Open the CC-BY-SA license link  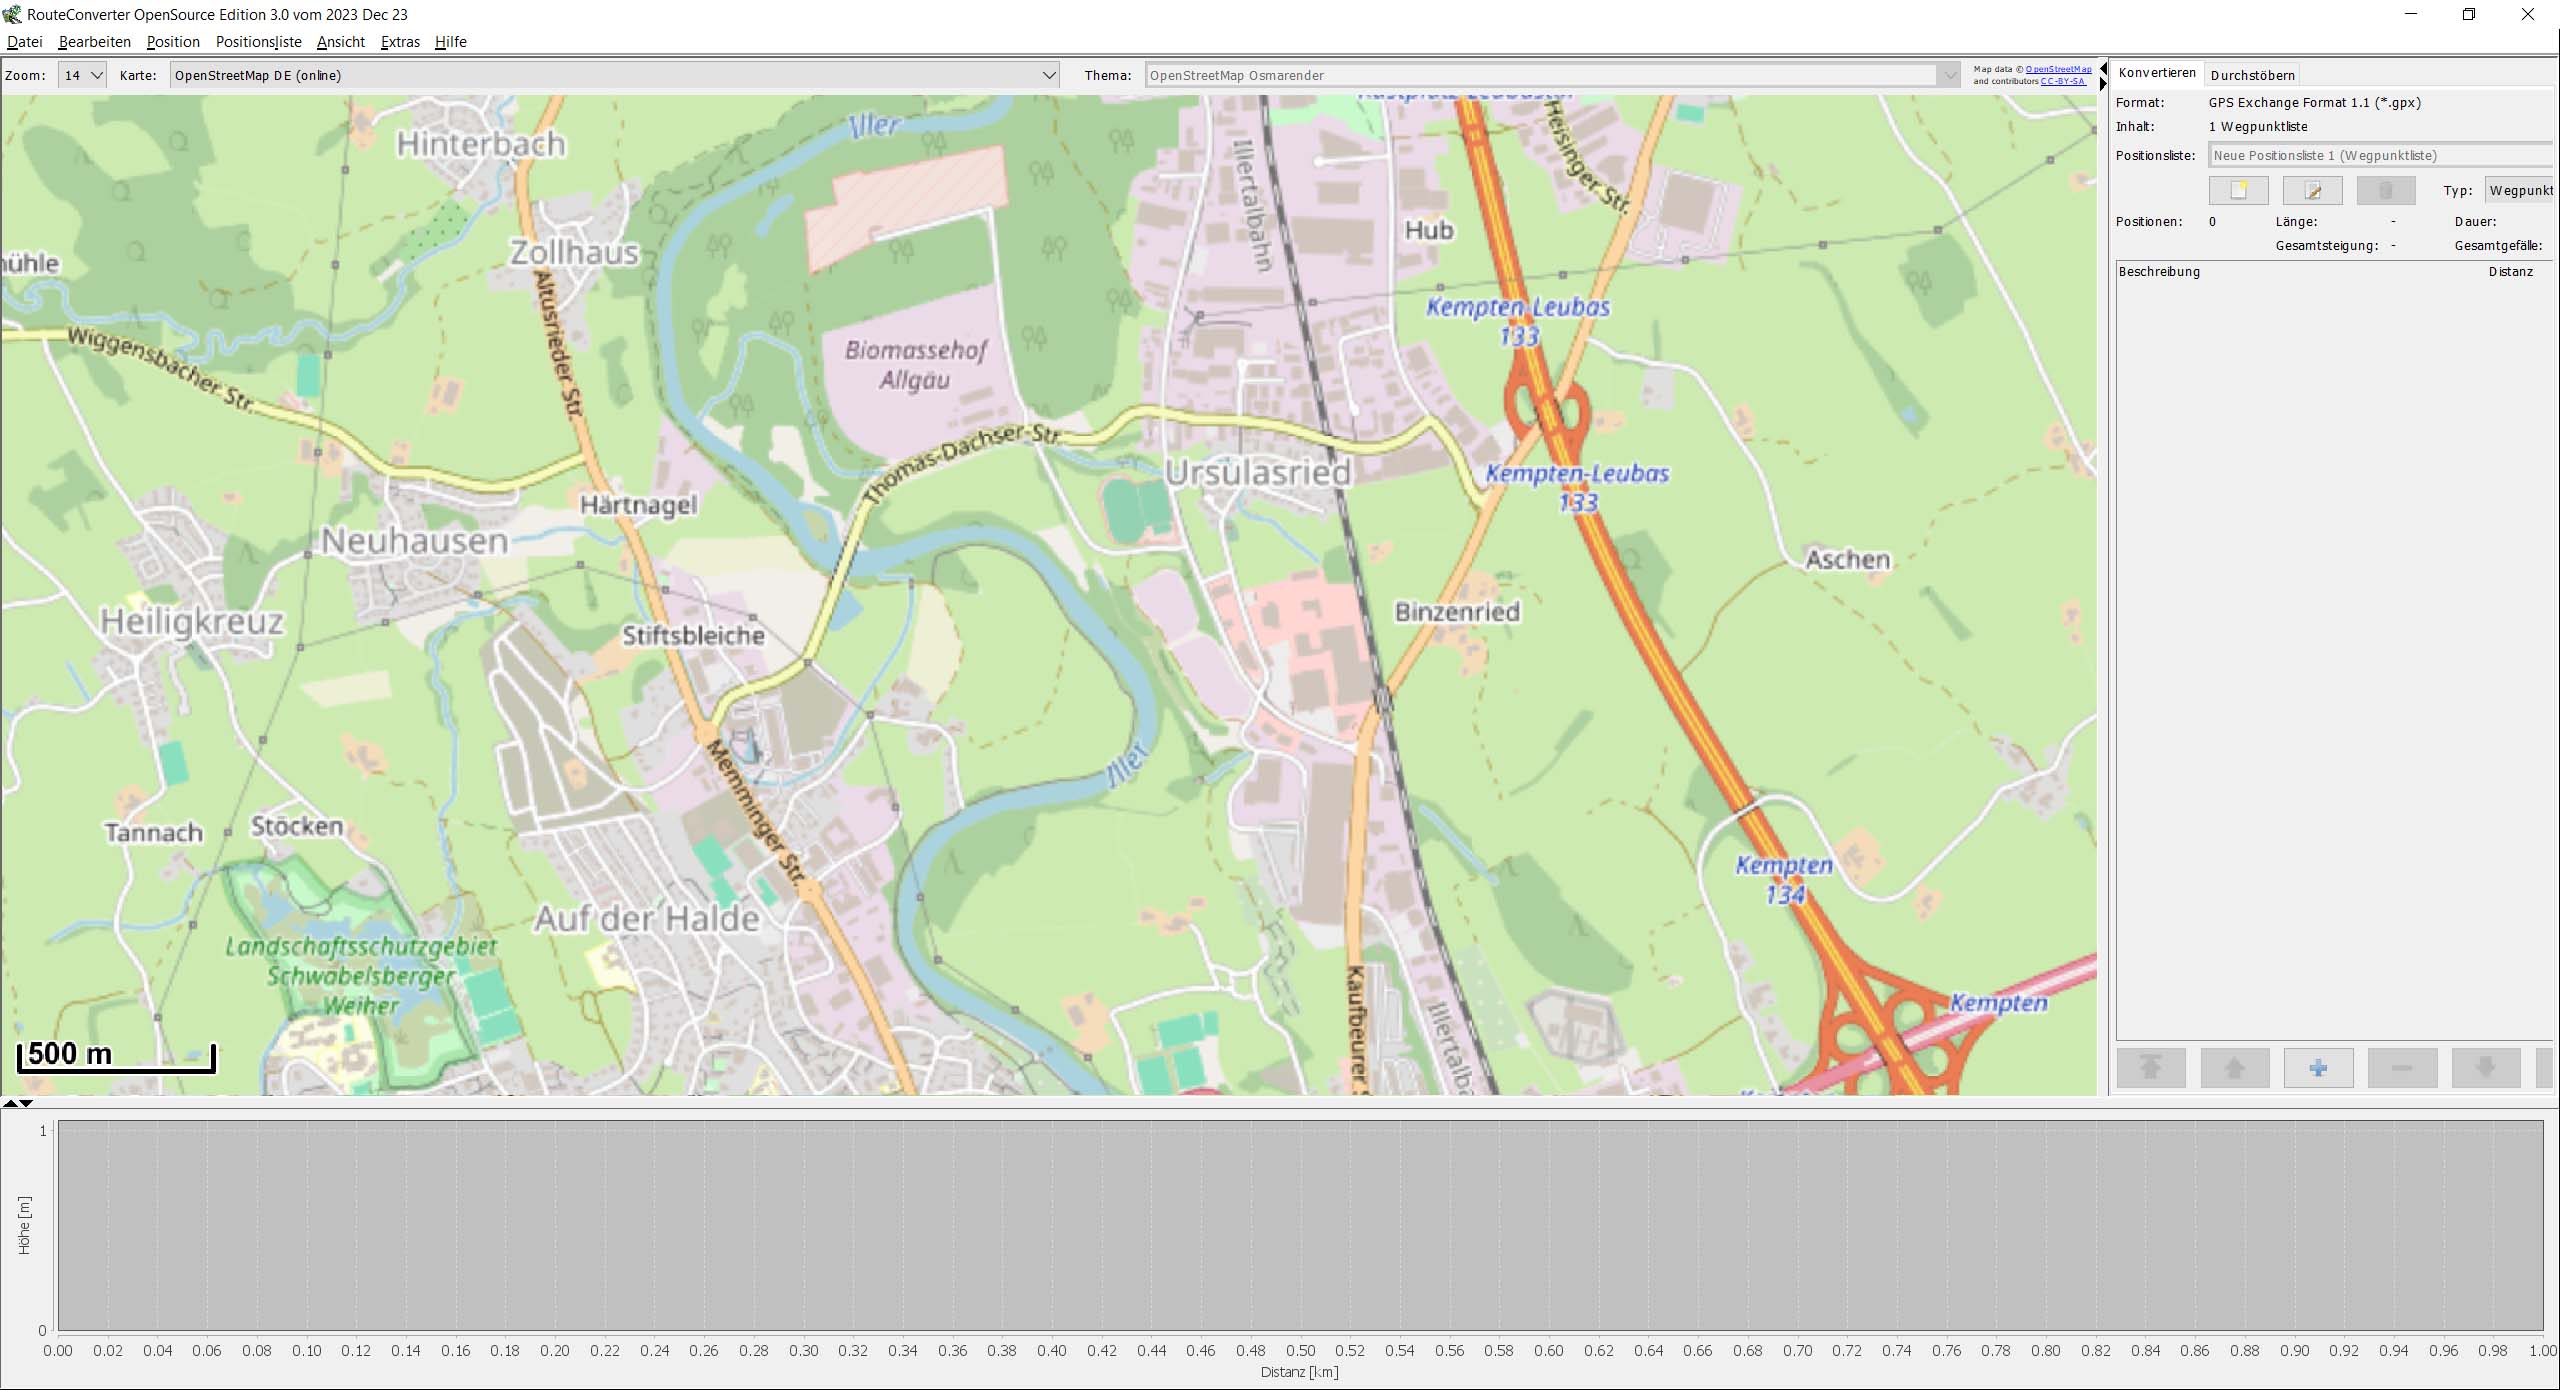click(x=2063, y=81)
